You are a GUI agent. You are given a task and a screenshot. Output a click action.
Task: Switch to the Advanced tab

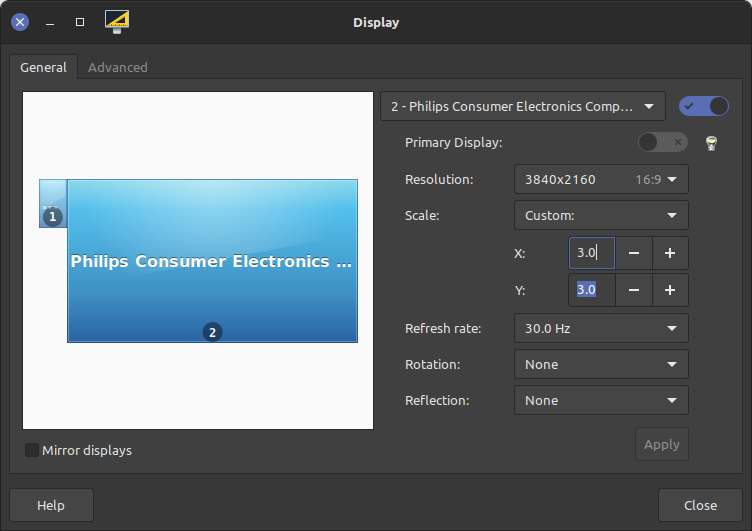[x=118, y=67]
